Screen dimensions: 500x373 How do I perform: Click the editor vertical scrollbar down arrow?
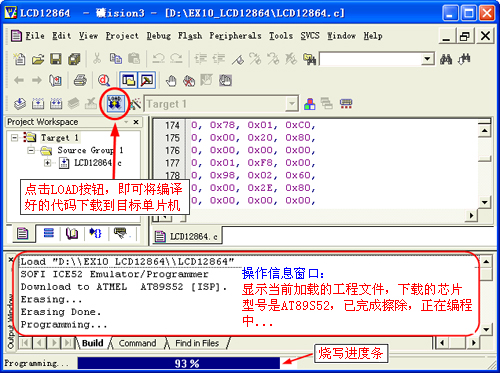(x=484, y=202)
